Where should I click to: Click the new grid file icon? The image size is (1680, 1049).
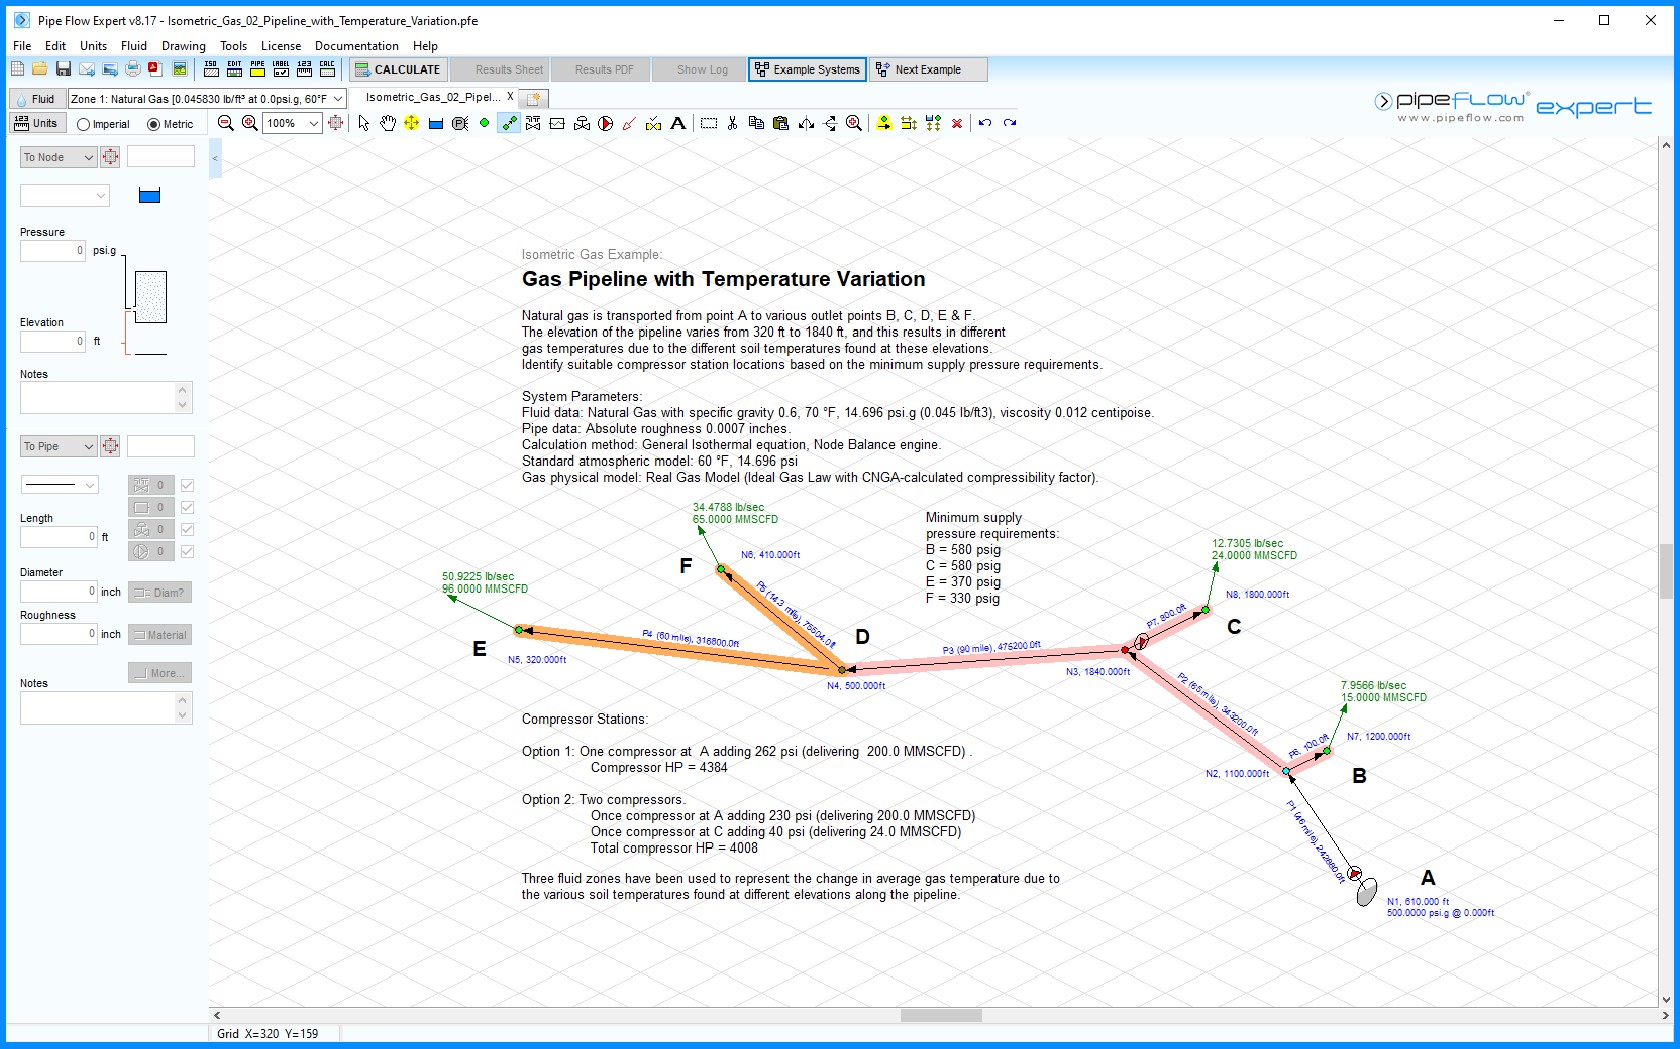click(x=17, y=69)
